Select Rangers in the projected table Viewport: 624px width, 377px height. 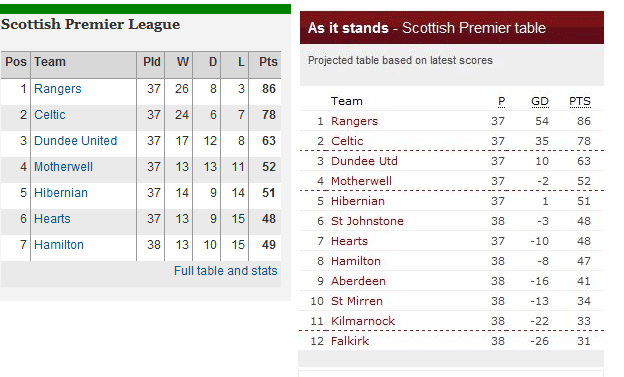click(x=354, y=121)
